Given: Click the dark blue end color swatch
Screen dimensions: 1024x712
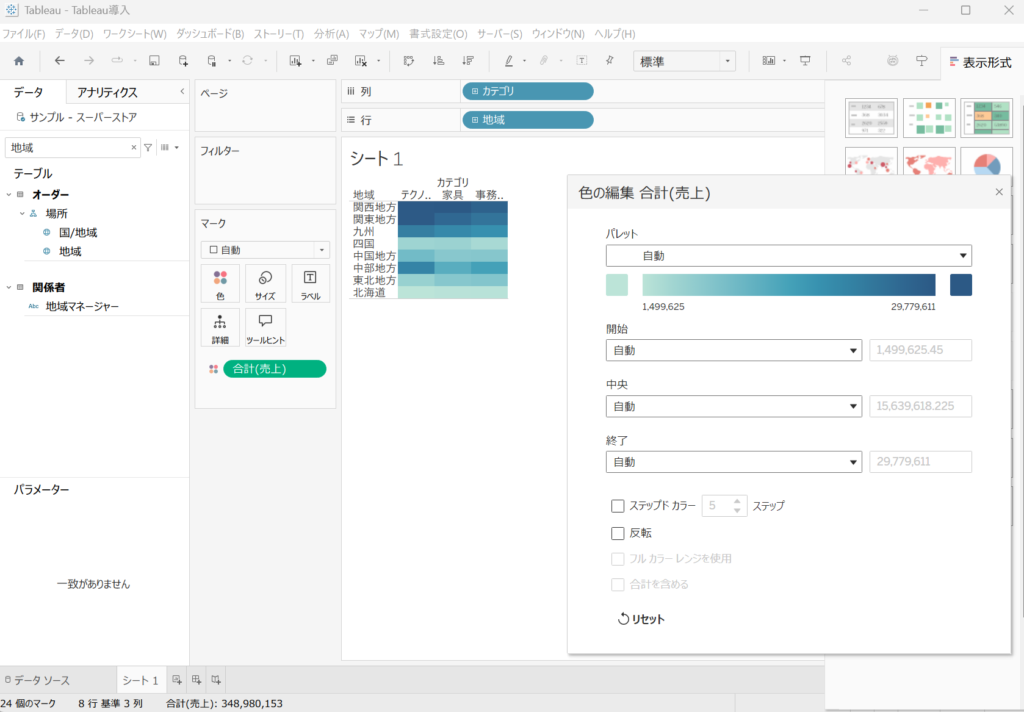Looking at the screenshot, I should (960, 285).
